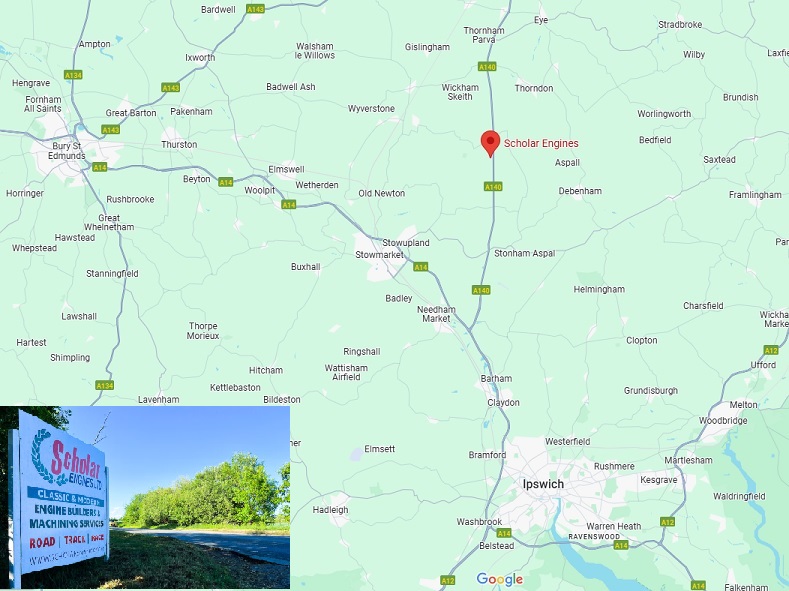The height and width of the screenshot is (591, 789).
Task: Click the A14 shield near Belstead
Action: click(x=504, y=533)
